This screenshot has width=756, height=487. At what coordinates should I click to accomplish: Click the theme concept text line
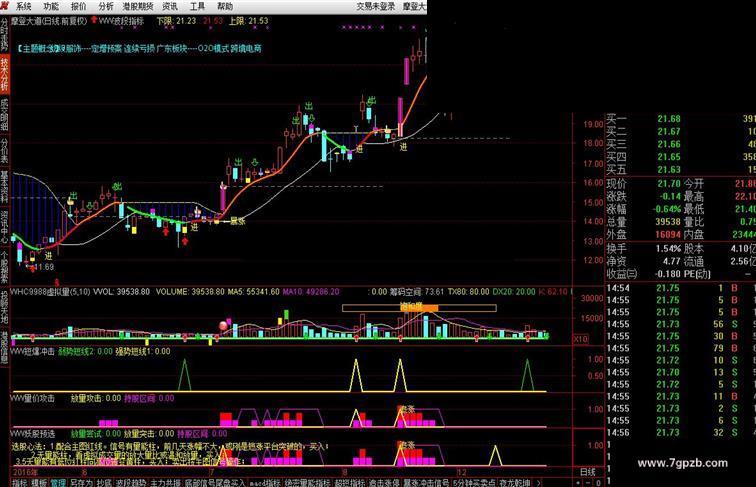pyautogui.click(x=139, y=48)
